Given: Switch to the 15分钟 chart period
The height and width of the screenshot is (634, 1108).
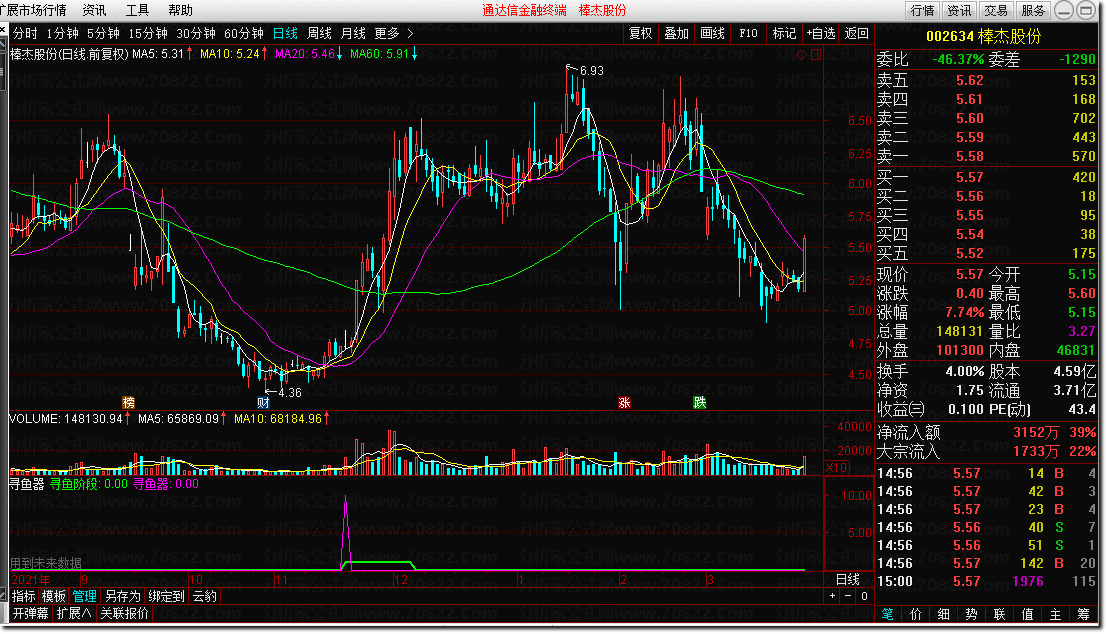Looking at the screenshot, I should [148, 33].
